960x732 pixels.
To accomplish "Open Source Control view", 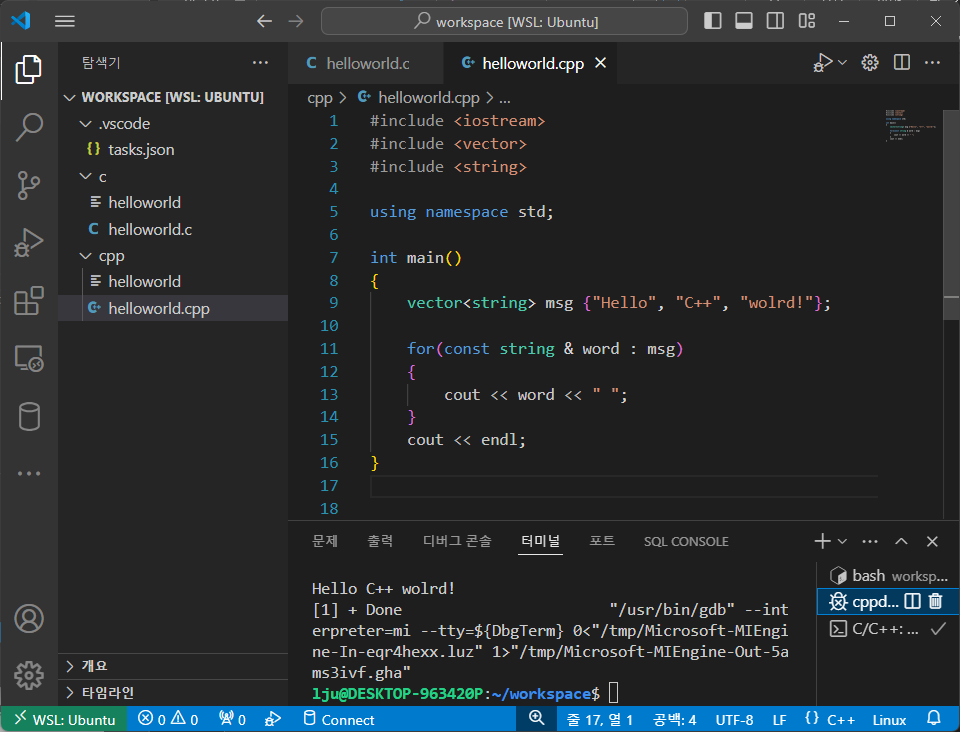I will (x=28, y=185).
